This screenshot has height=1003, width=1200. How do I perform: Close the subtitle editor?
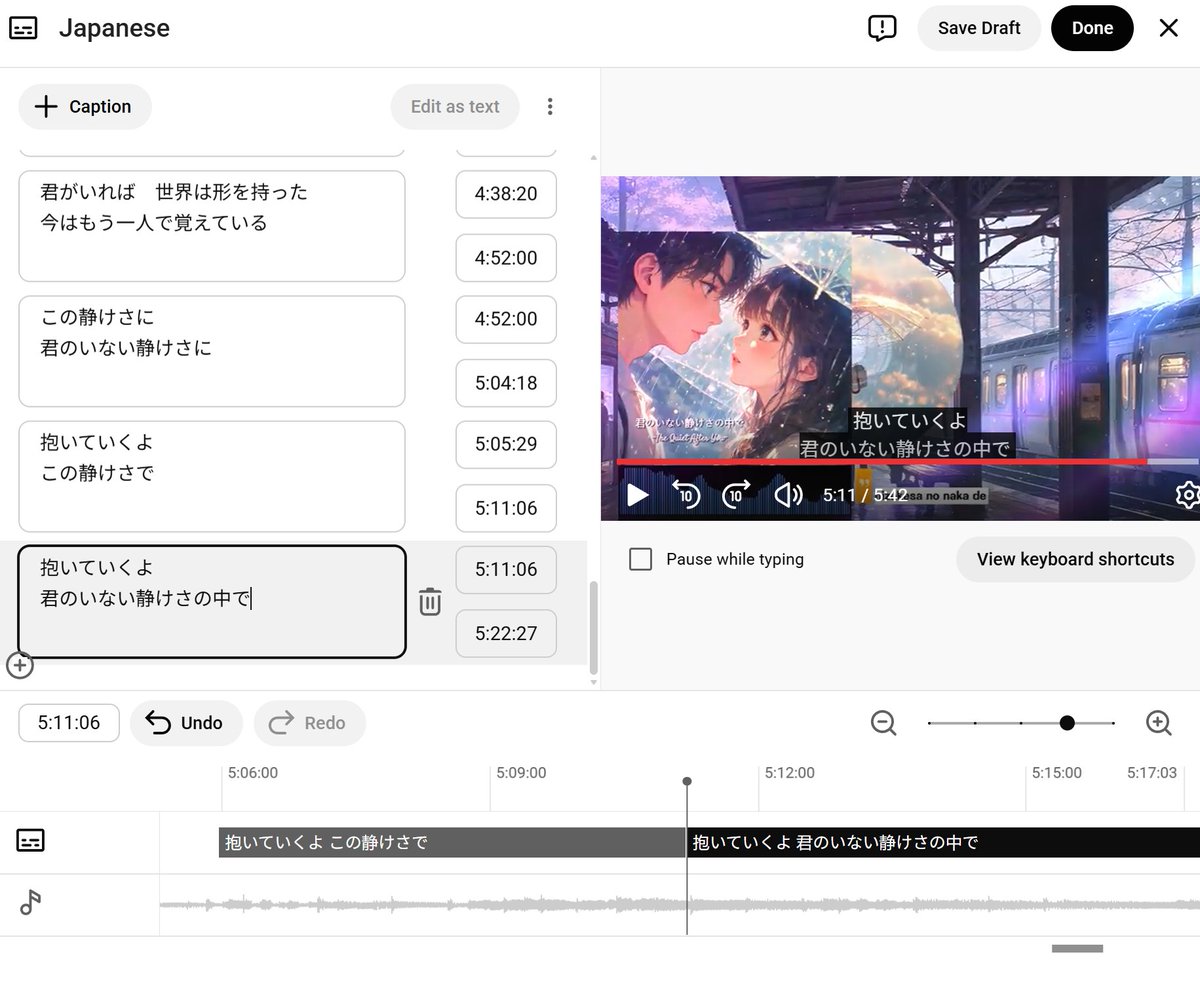click(x=1168, y=28)
